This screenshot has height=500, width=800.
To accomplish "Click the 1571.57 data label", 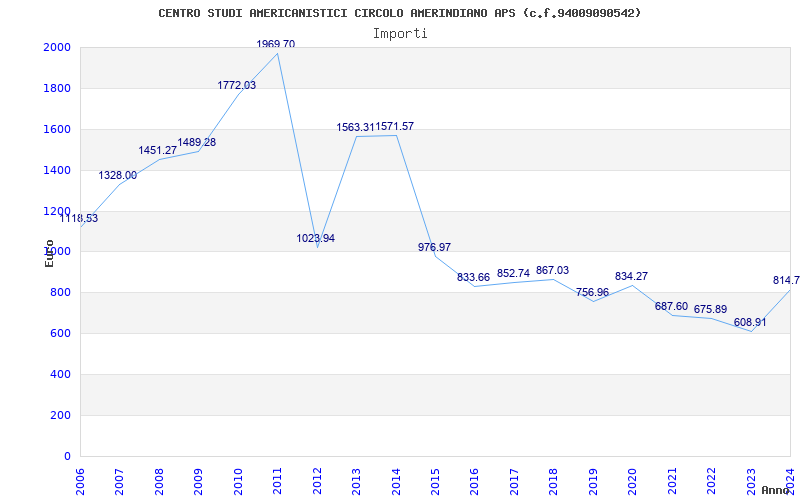I will [x=395, y=127].
